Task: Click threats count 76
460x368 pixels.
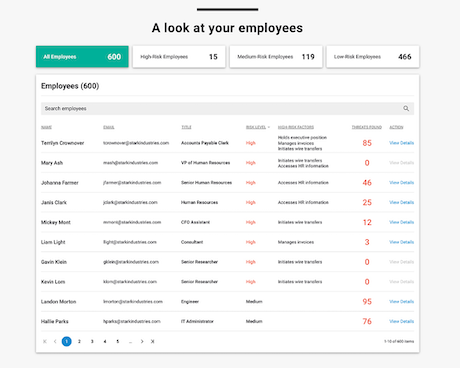Action: click(367, 321)
